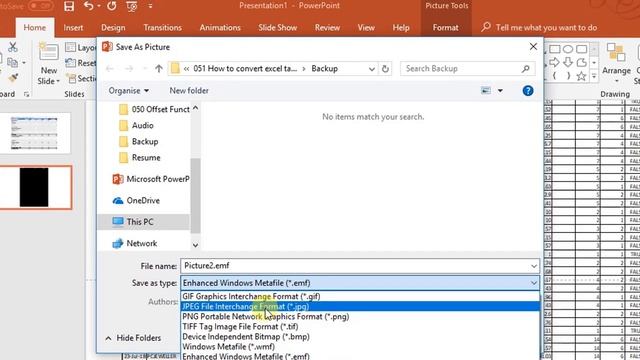Screen dimensions: 640x360
Task: Click the Arrange button in Drawing group
Action: click(x=616, y=61)
